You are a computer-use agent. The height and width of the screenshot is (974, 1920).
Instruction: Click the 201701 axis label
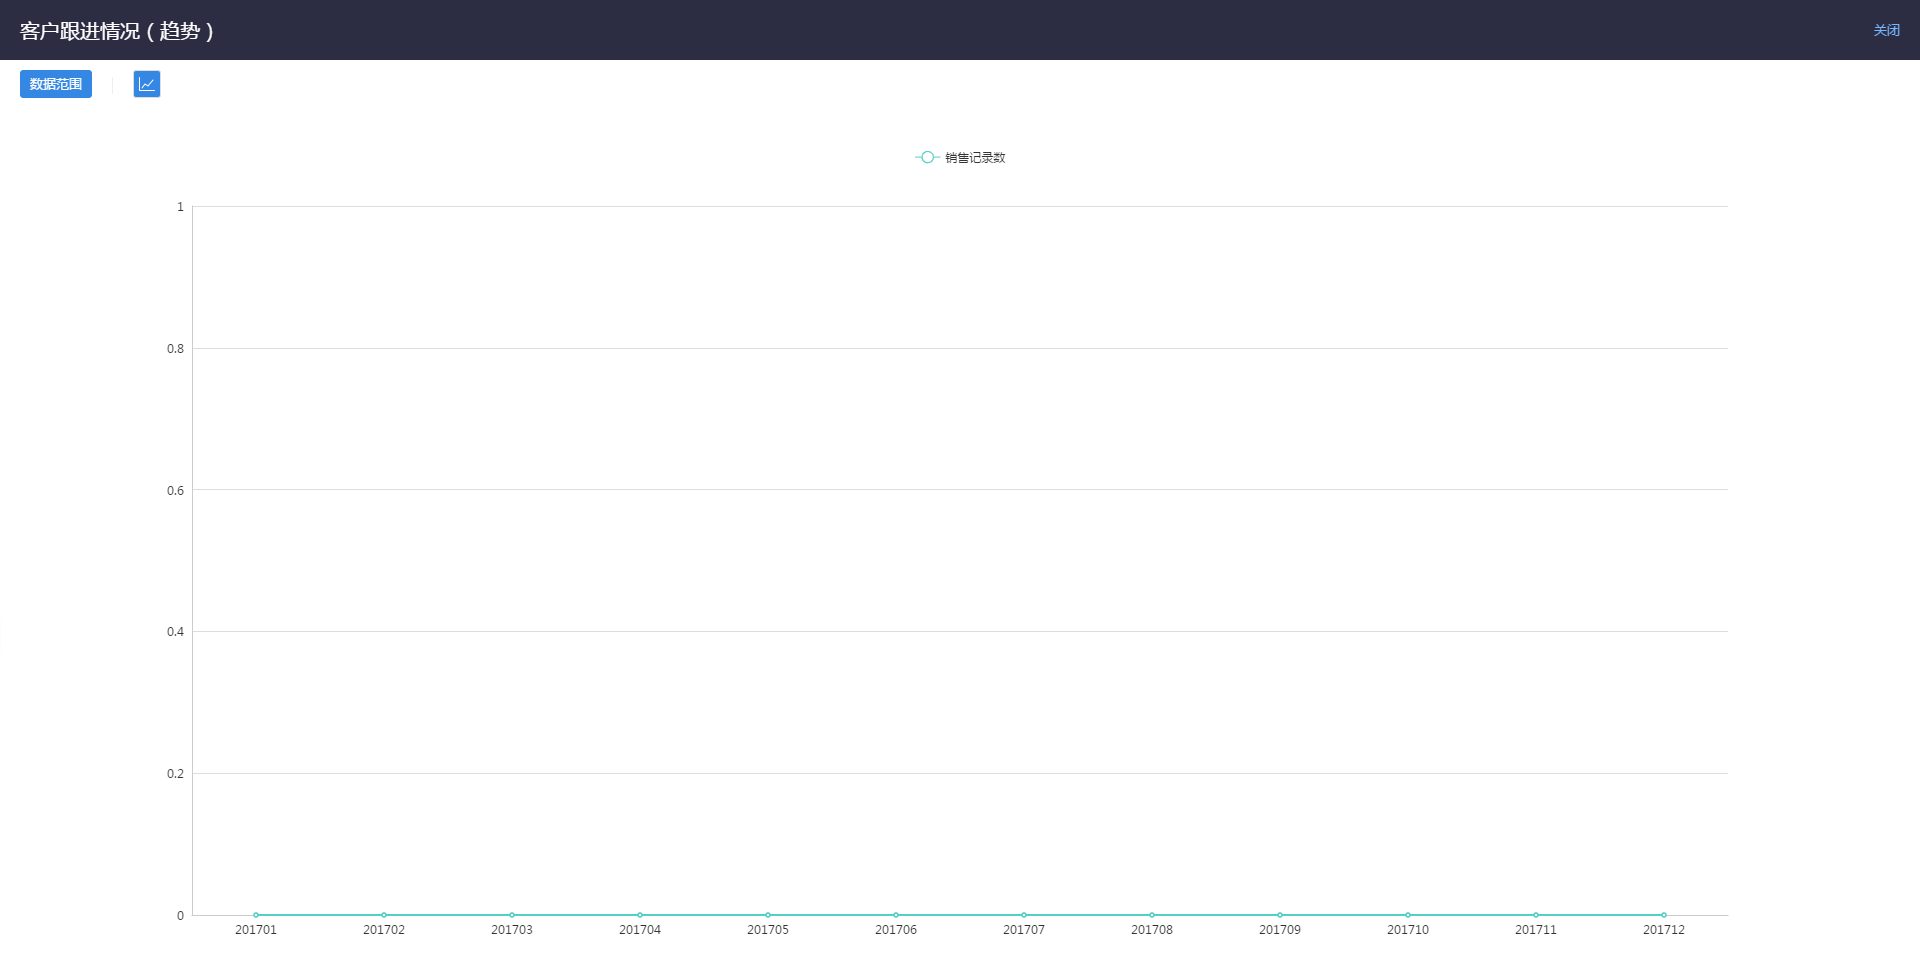pyautogui.click(x=256, y=930)
